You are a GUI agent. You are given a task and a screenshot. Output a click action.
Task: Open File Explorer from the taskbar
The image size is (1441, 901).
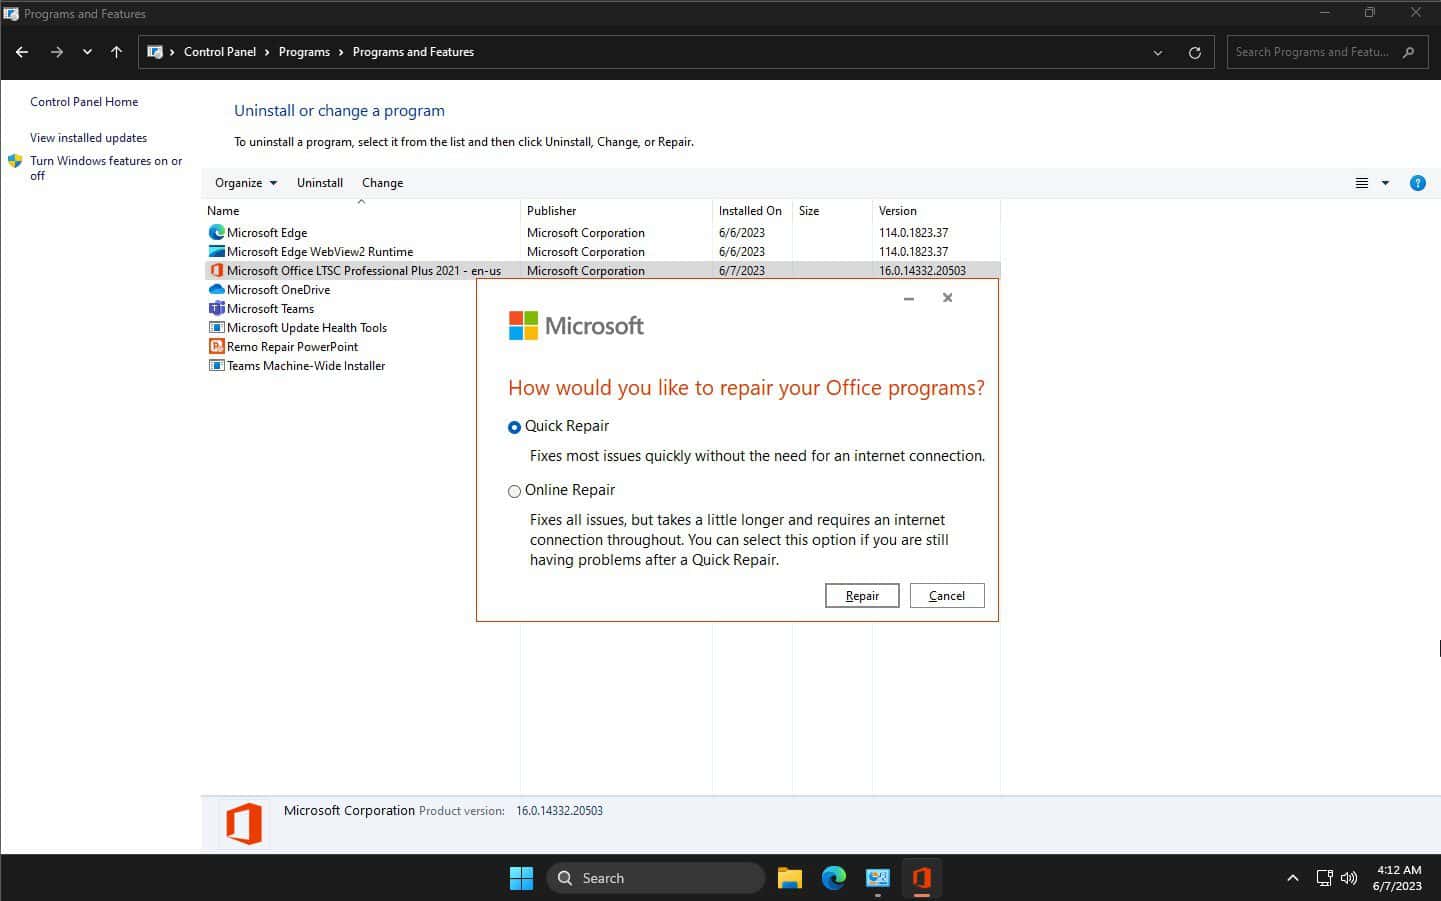point(790,878)
